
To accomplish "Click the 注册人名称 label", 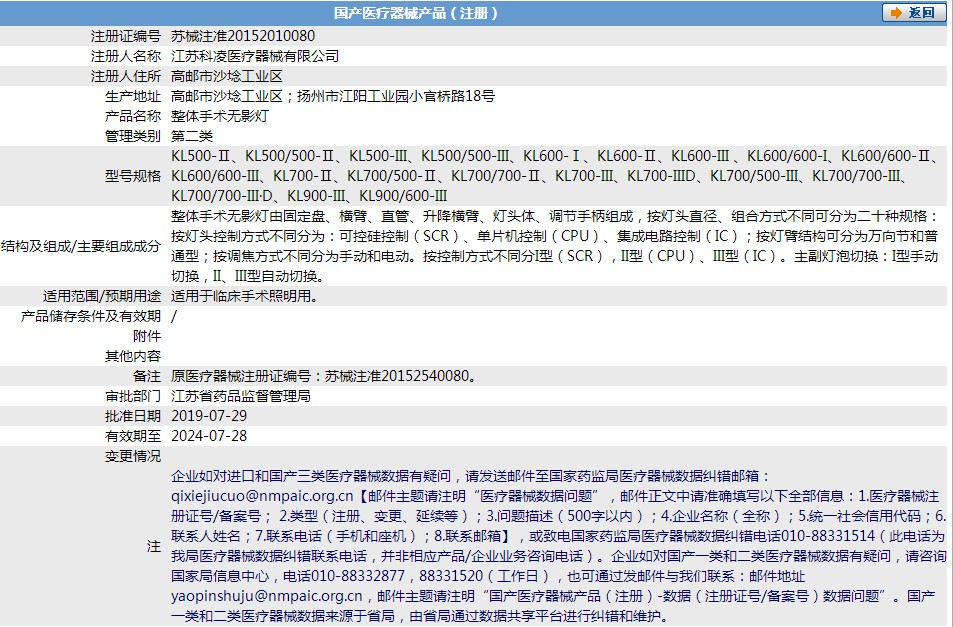I will (x=126, y=56).
